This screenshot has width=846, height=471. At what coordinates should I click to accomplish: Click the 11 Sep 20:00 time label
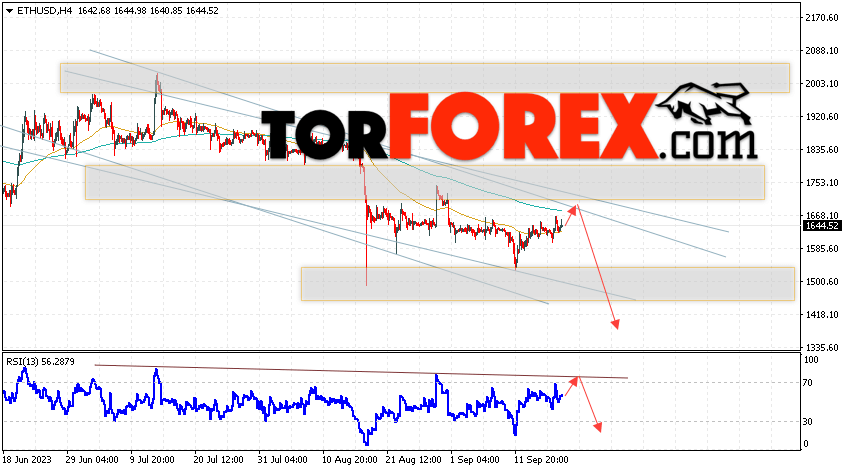(541, 460)
